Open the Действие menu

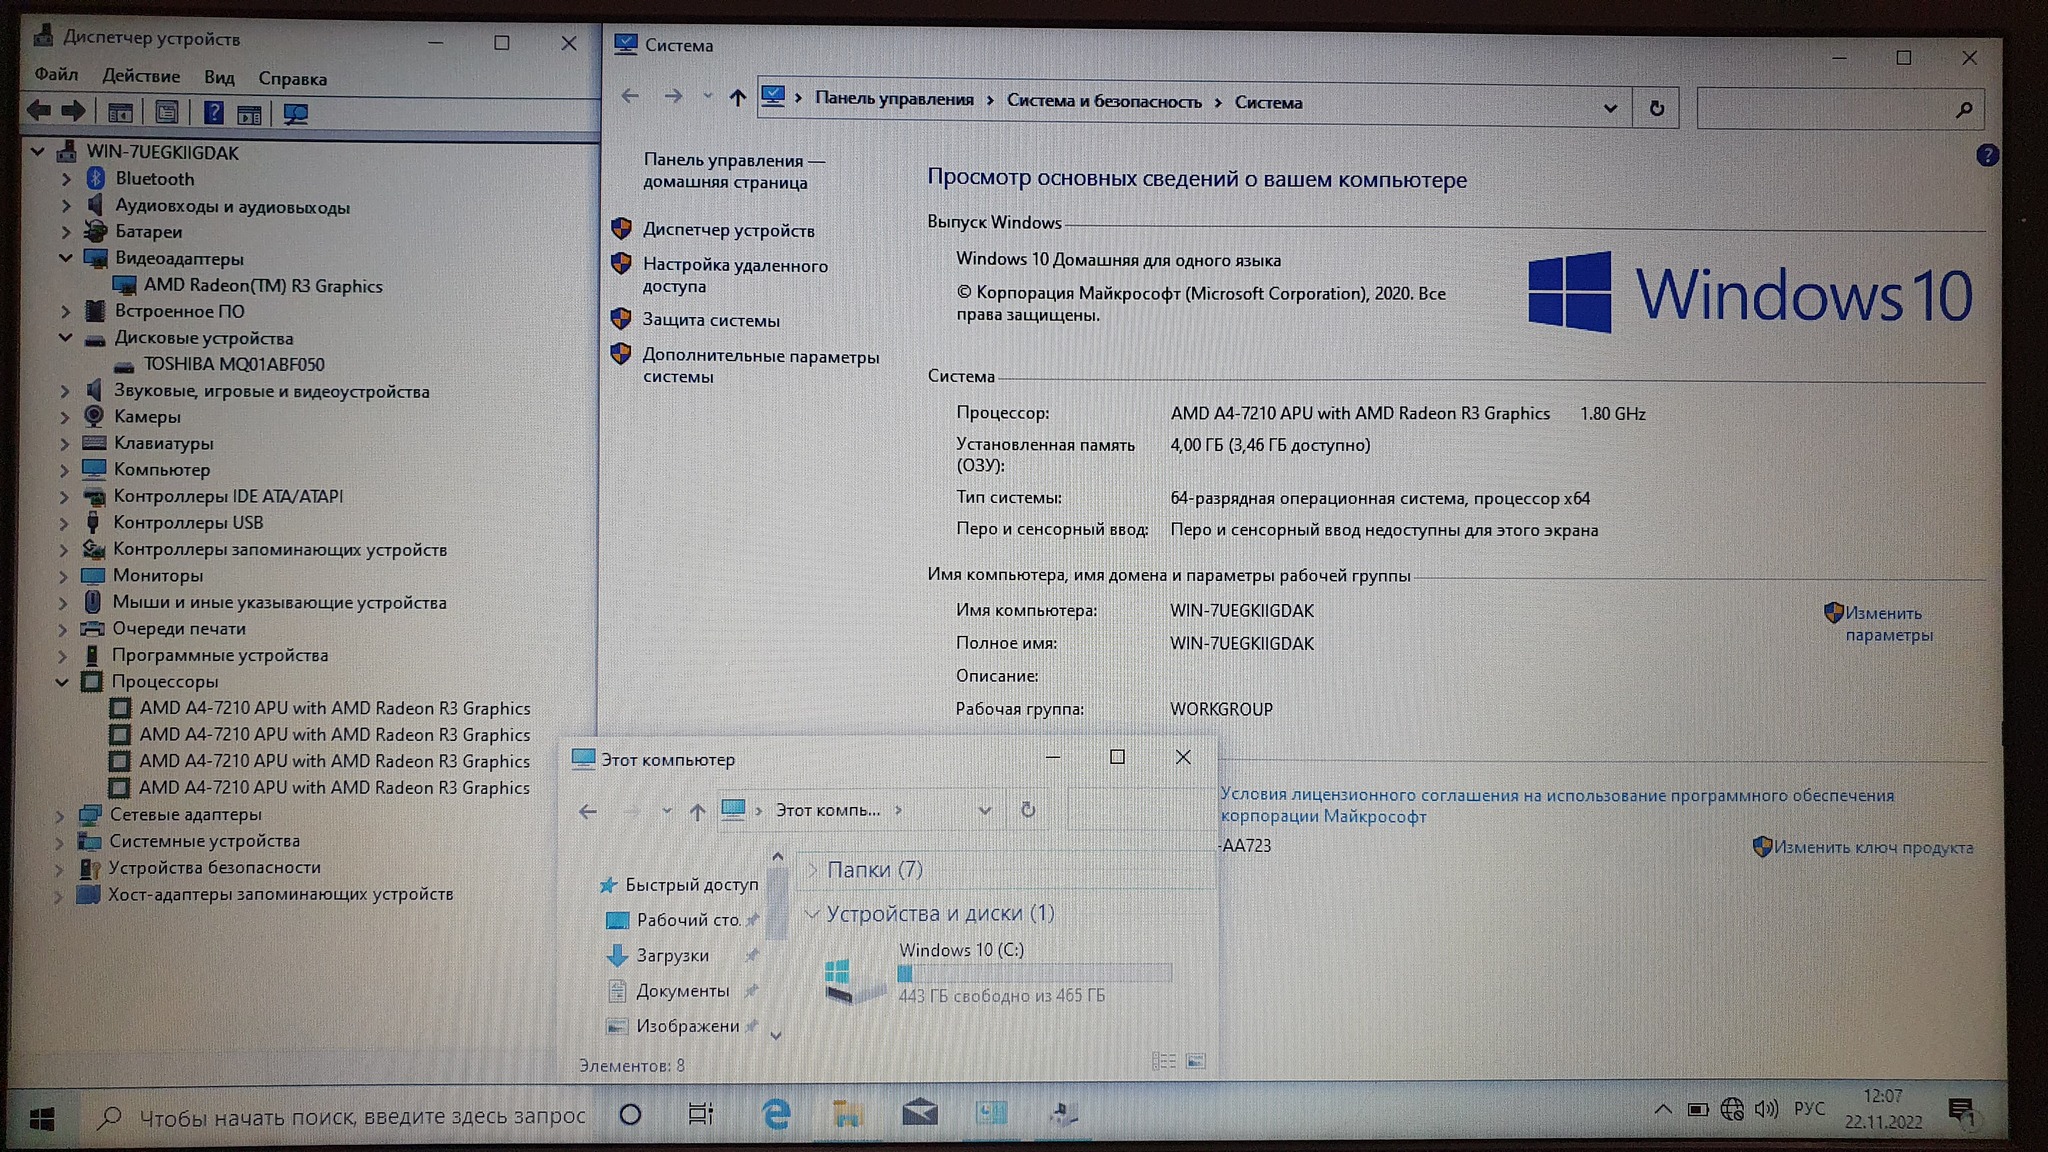pyautogui.click(x=141, y=76)
